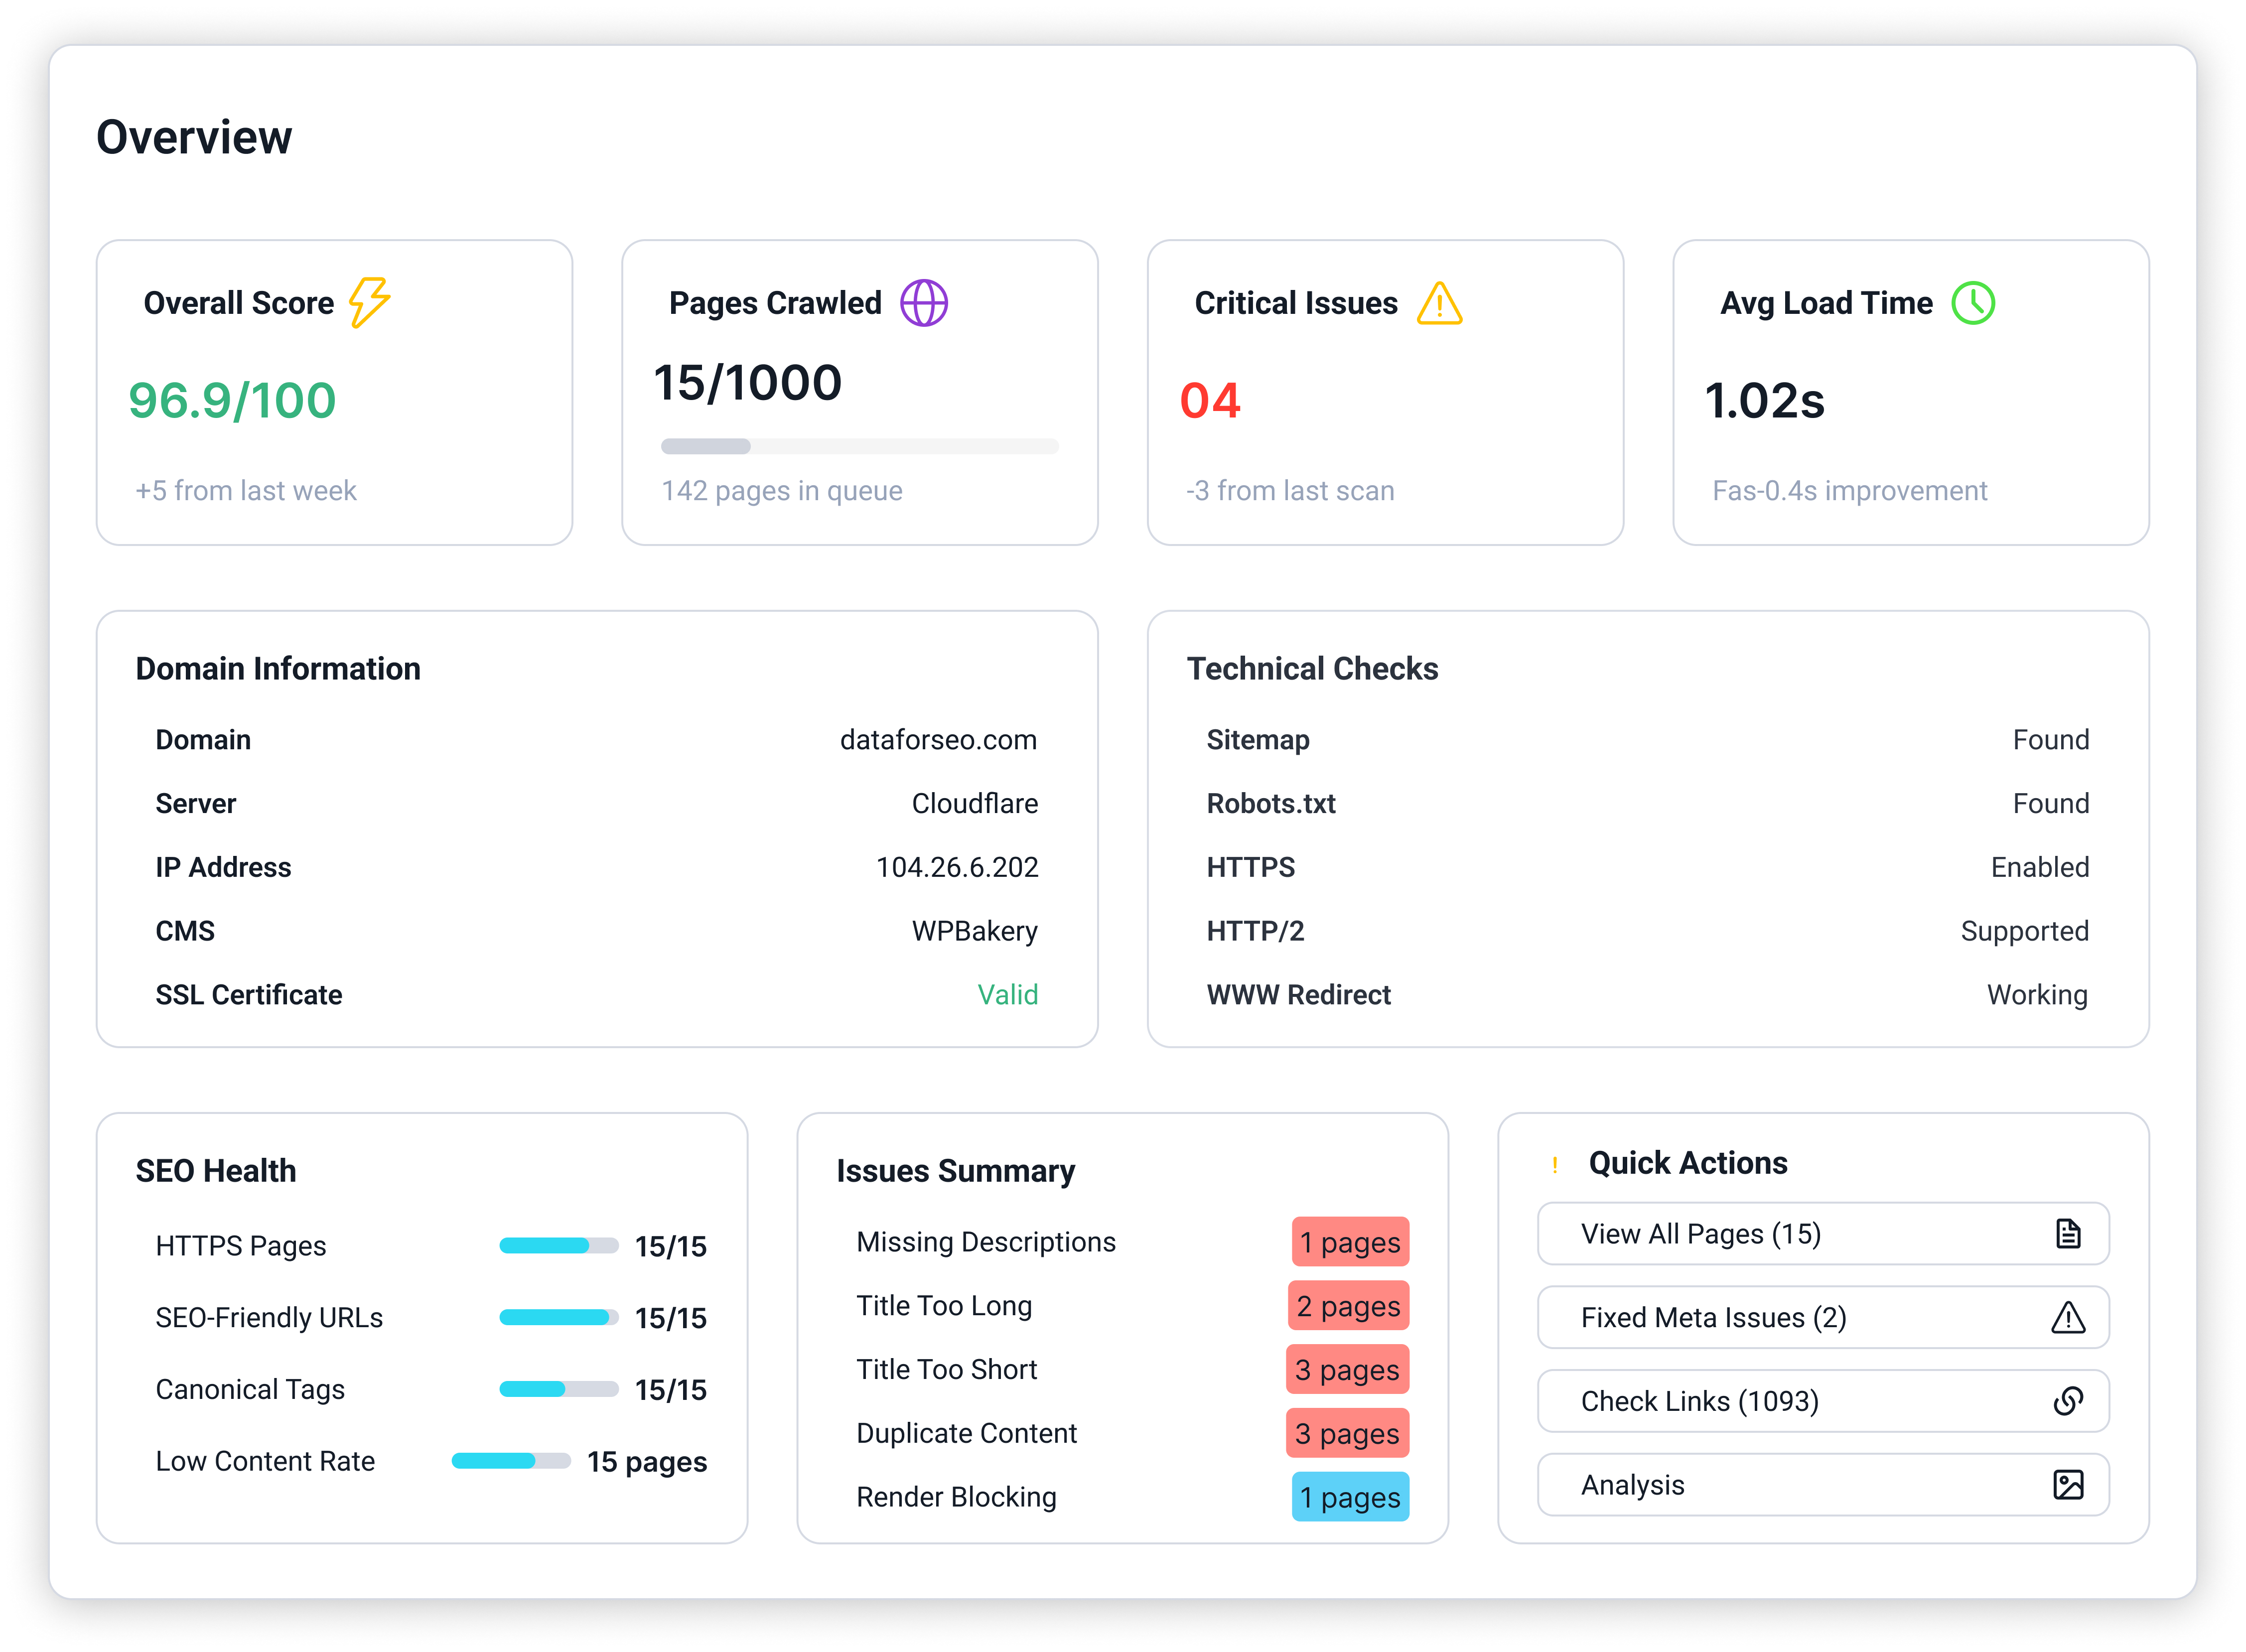Click the alert icon on Fixed Meta Issues
This screenshot has width=2246, height=1652.
point(2068,1318)
